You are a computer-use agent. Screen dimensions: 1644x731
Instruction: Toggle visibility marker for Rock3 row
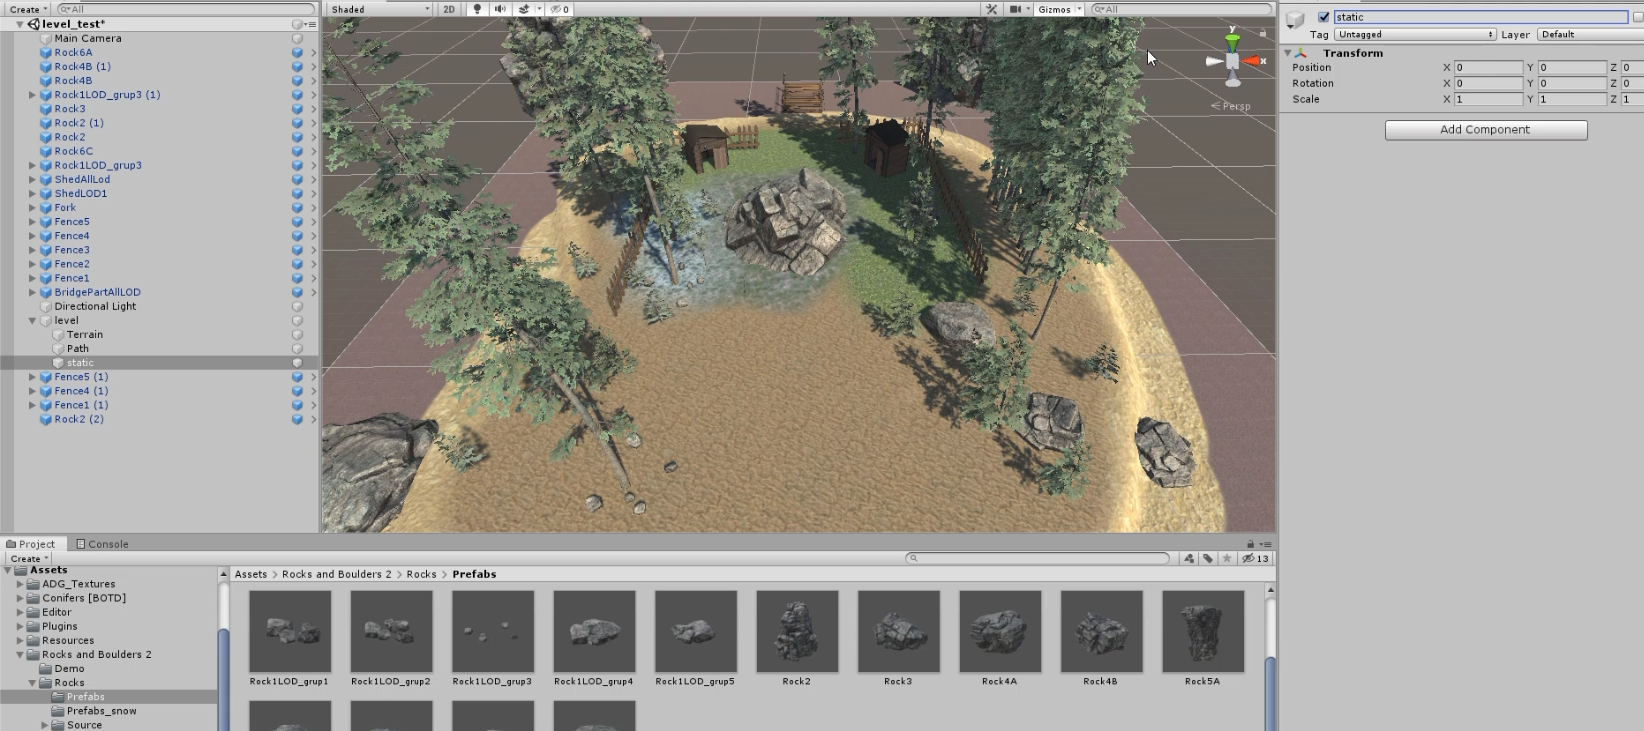click(297, 109)
